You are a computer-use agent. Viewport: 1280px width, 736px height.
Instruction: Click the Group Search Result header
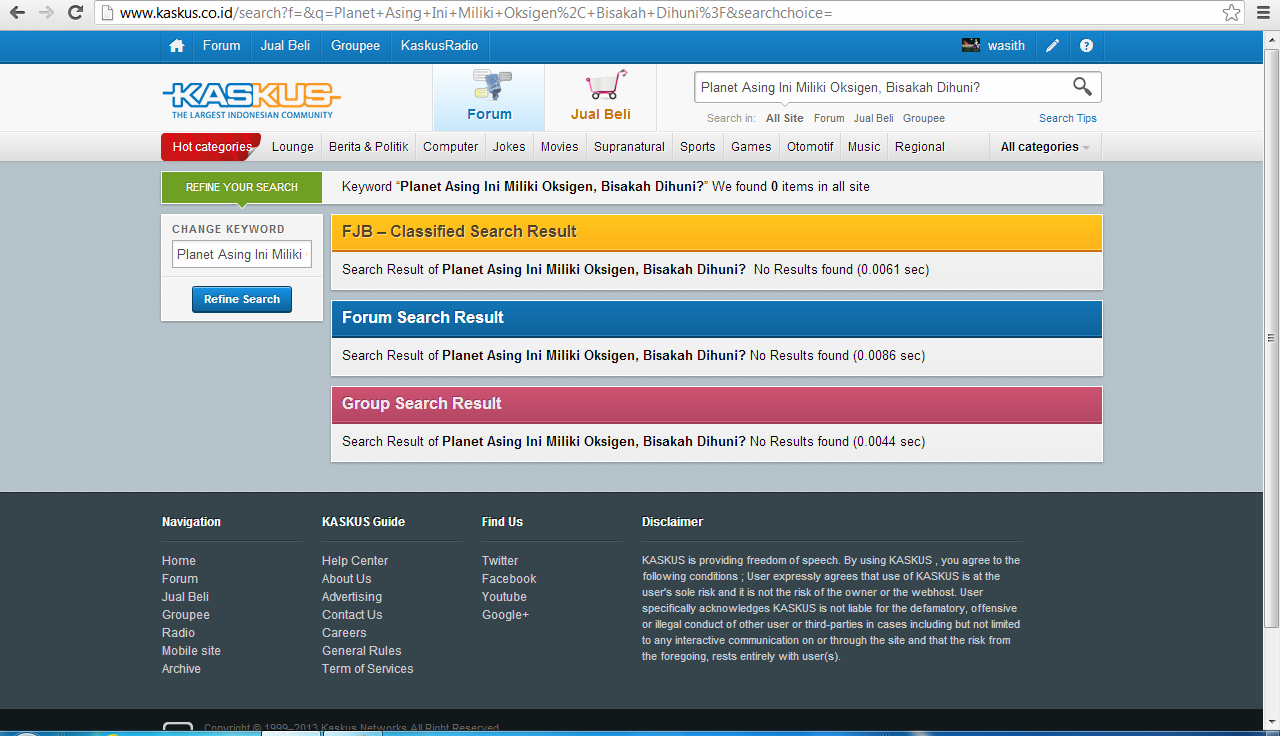click(x=716, y=404)
